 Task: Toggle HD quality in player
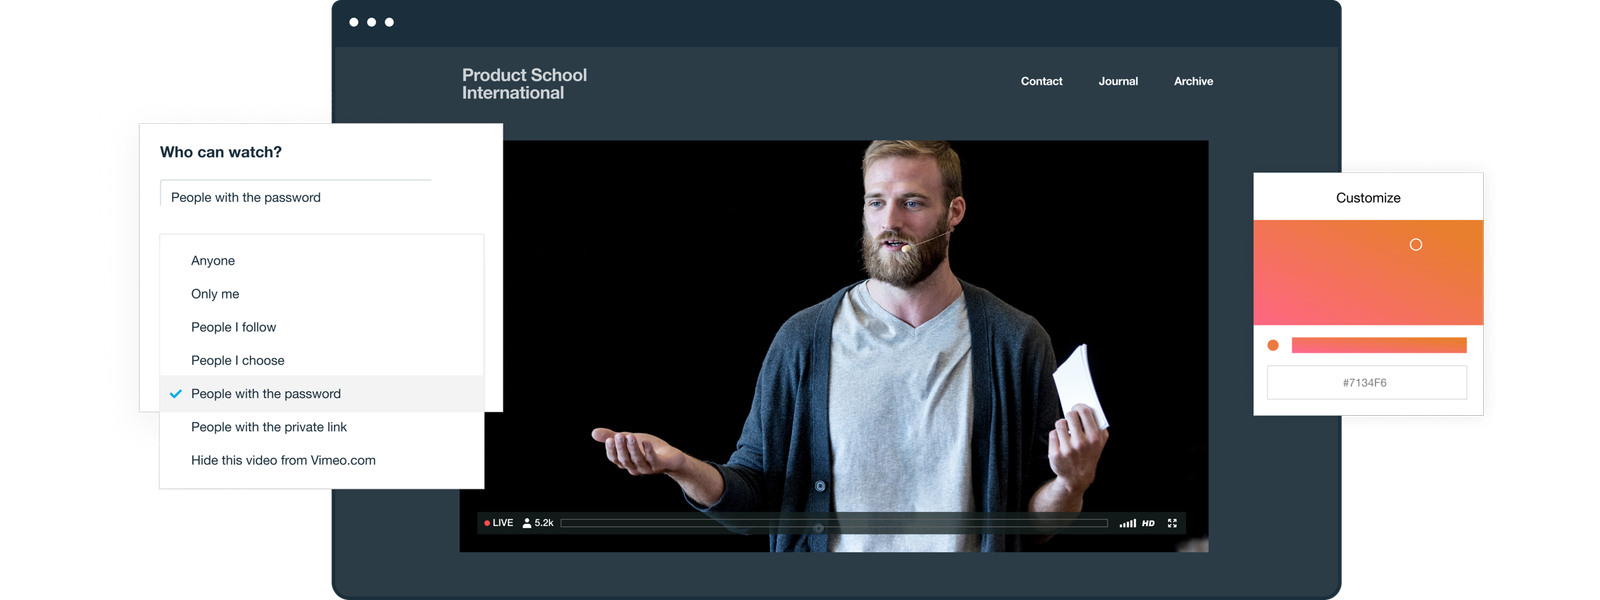[1148, 523]
